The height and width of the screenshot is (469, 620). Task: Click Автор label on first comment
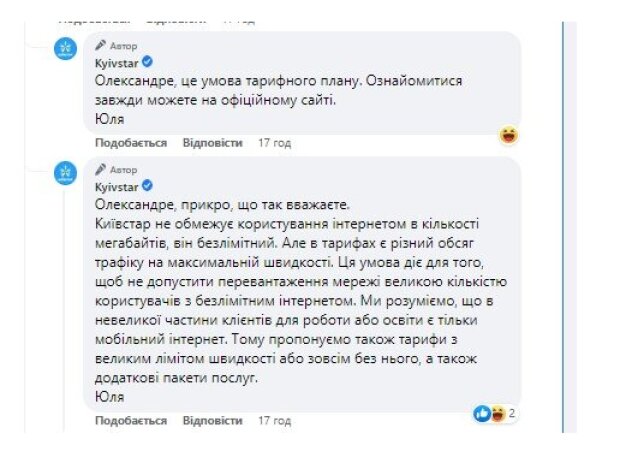click(123, 46)
